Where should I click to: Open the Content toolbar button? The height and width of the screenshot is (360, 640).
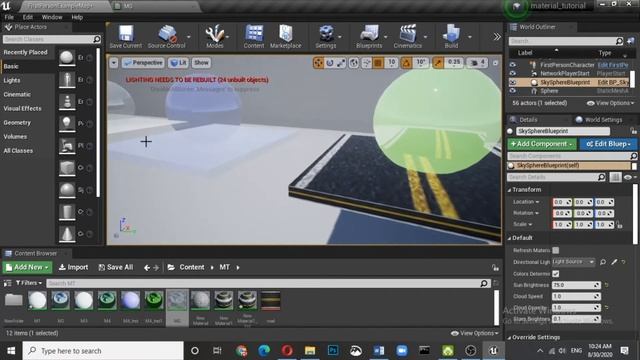(x=254, y=37)
